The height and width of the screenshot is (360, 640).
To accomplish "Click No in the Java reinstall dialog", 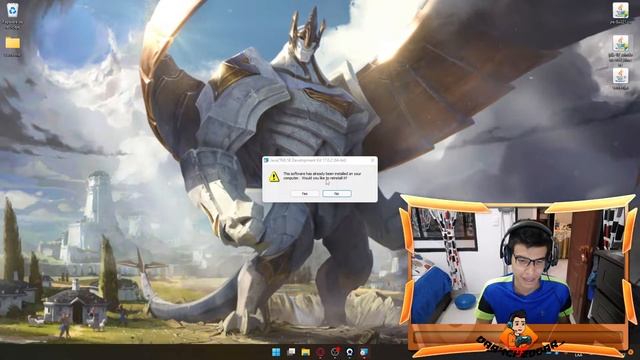I will 337,193.
